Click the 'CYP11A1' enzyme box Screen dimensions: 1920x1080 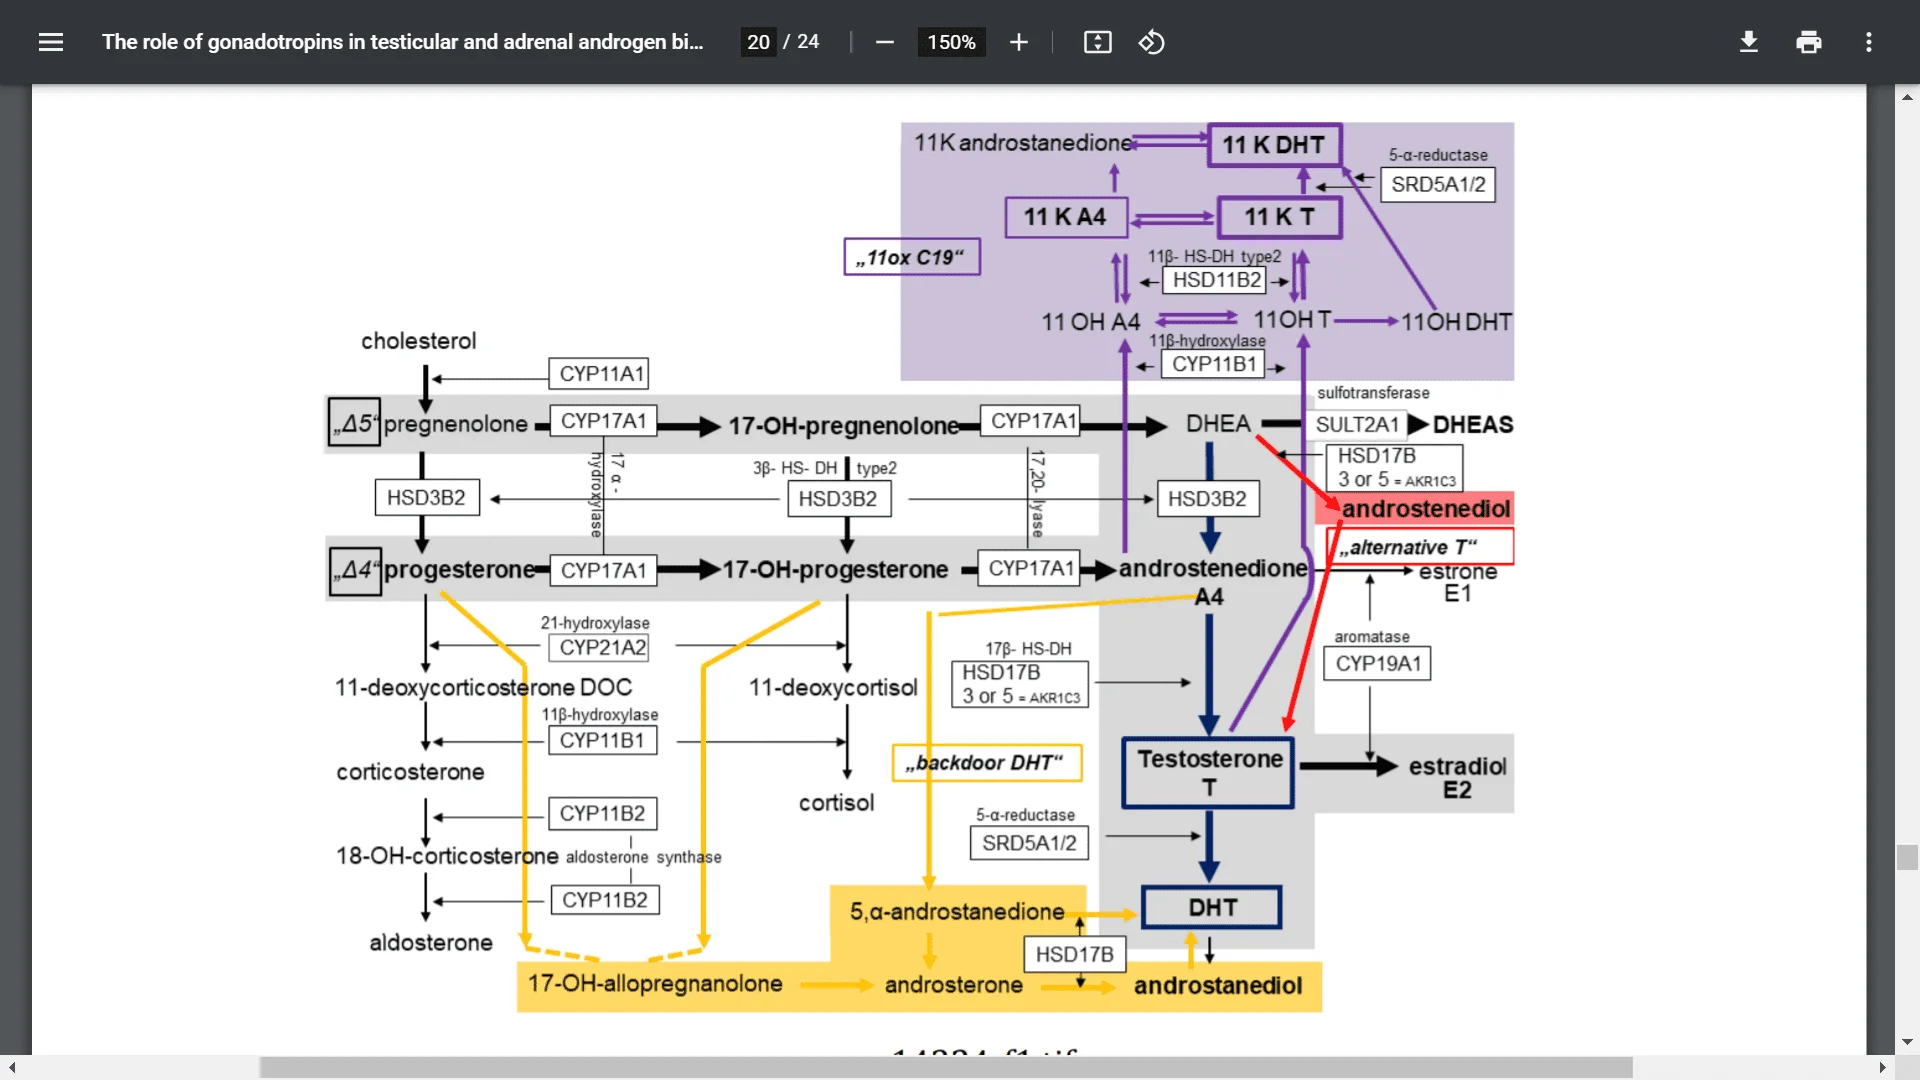(x=599, y=374)
